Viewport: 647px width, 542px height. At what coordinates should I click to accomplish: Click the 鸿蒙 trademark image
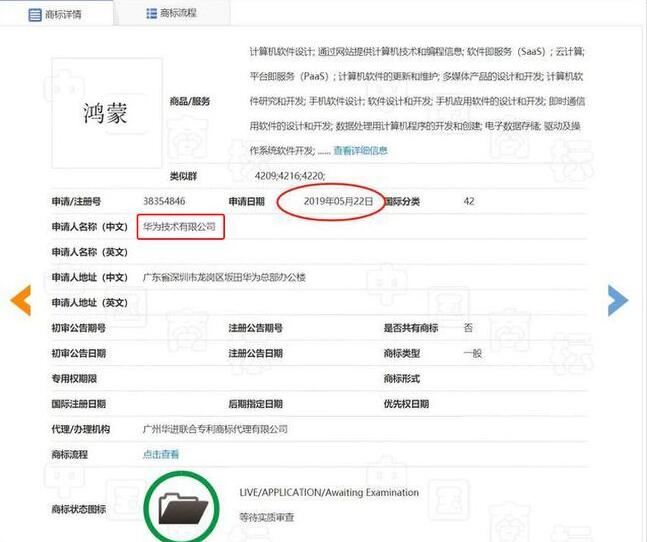[106, 113]
